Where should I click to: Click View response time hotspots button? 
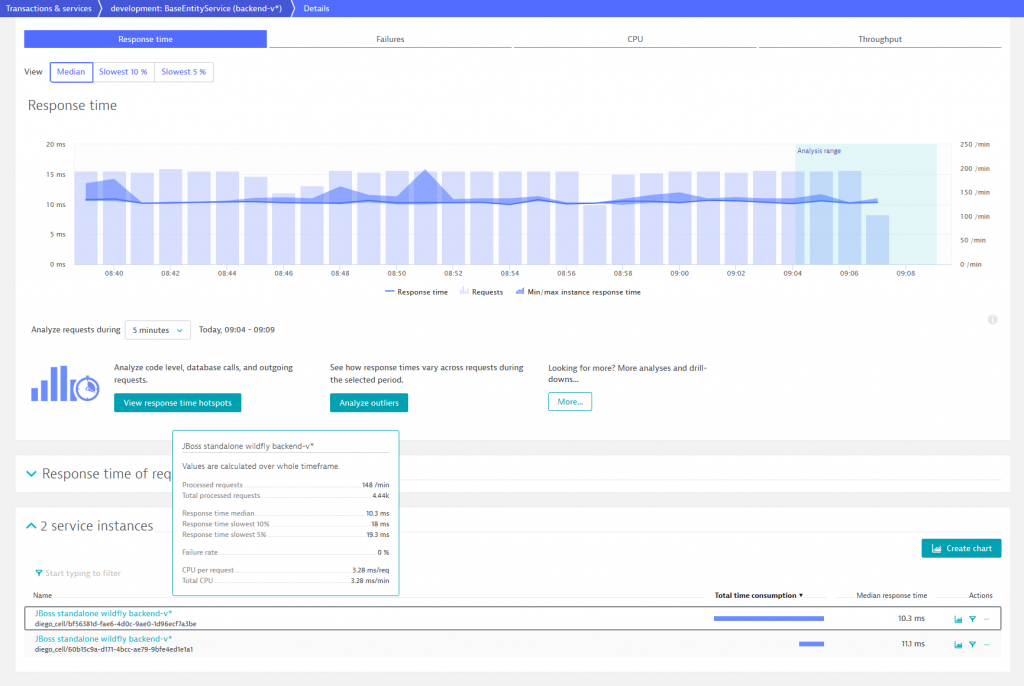pos(177,403)
